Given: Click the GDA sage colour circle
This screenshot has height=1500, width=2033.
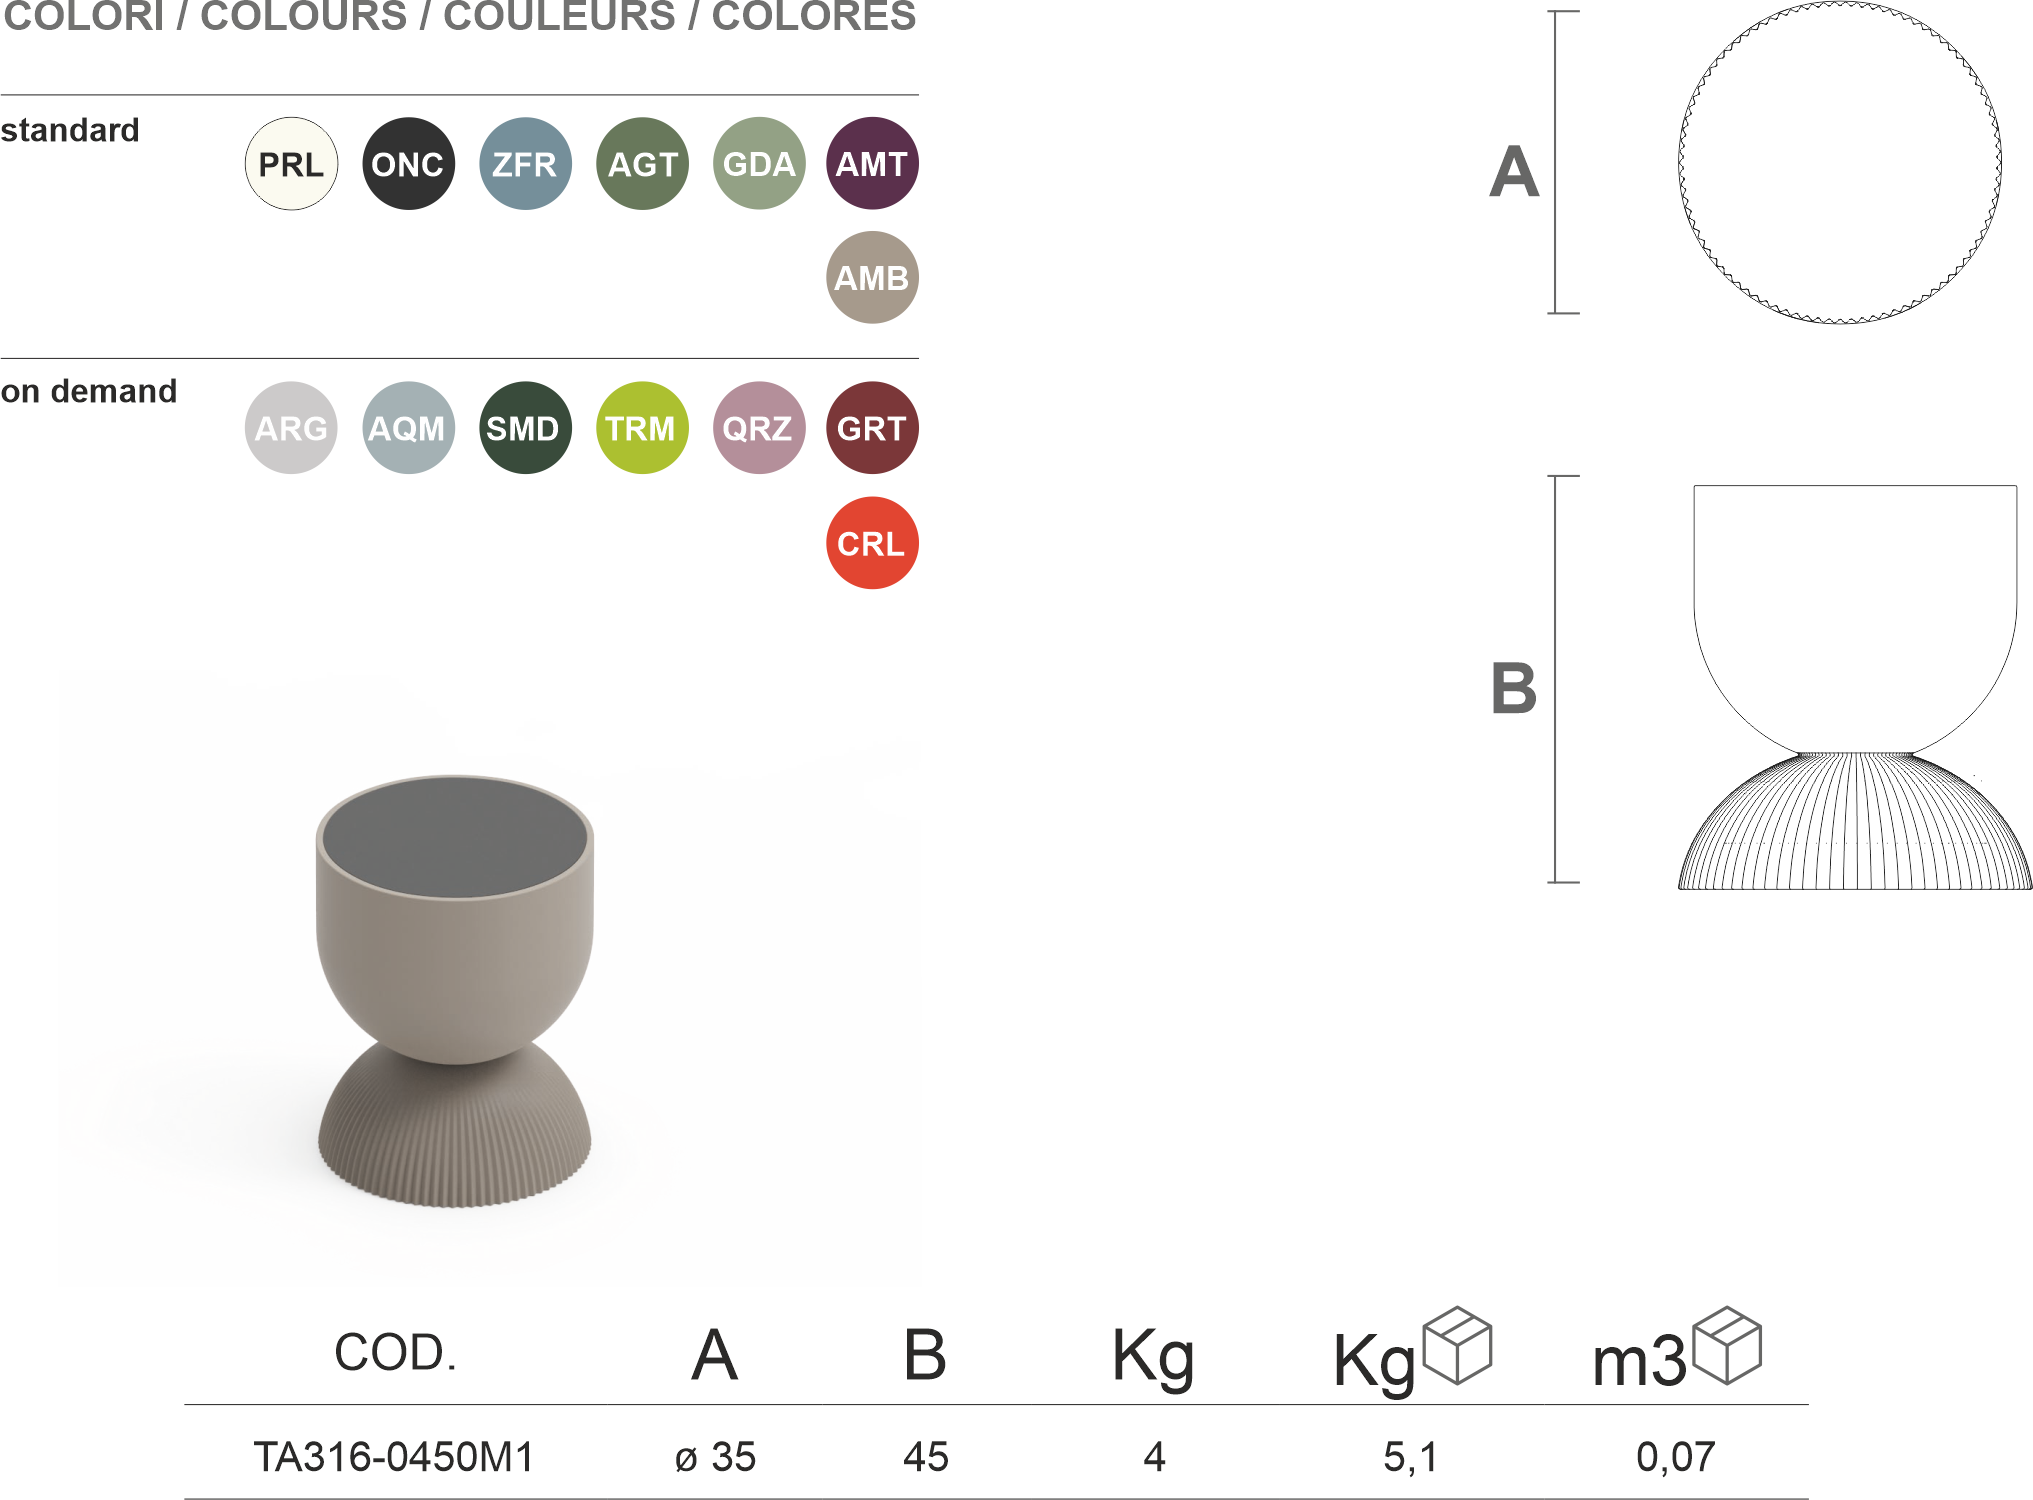Looking at the screenshot, I should [x=759, y=164].
